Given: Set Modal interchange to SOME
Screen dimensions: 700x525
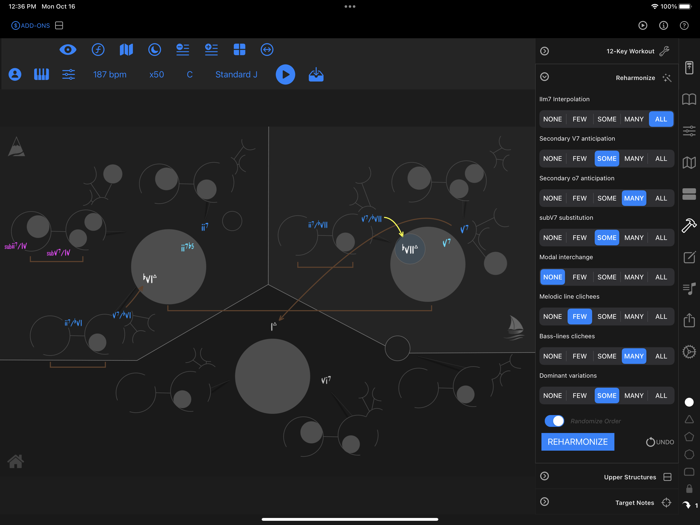Looking at the screenshot, I should (x=607, y=277).
